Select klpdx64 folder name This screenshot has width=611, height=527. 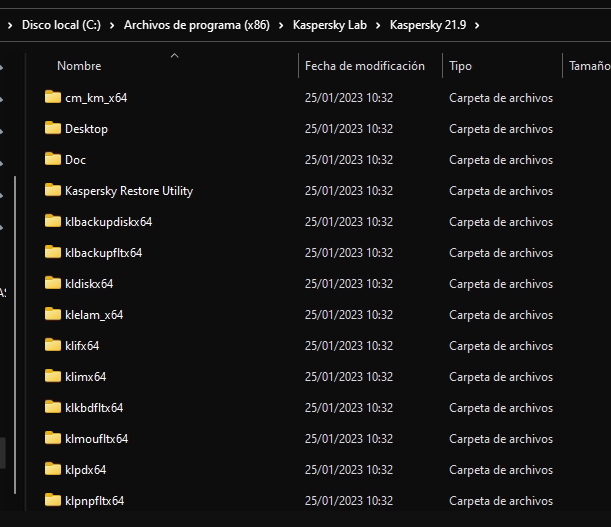(x=85, y=470)
